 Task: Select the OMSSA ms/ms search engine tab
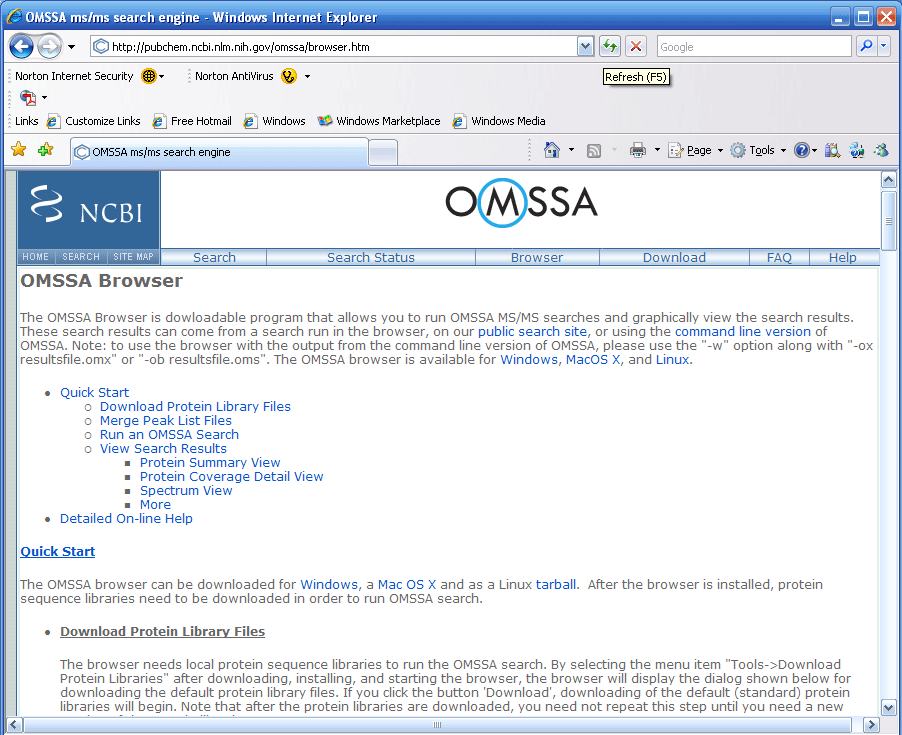(x=219, y=152)
